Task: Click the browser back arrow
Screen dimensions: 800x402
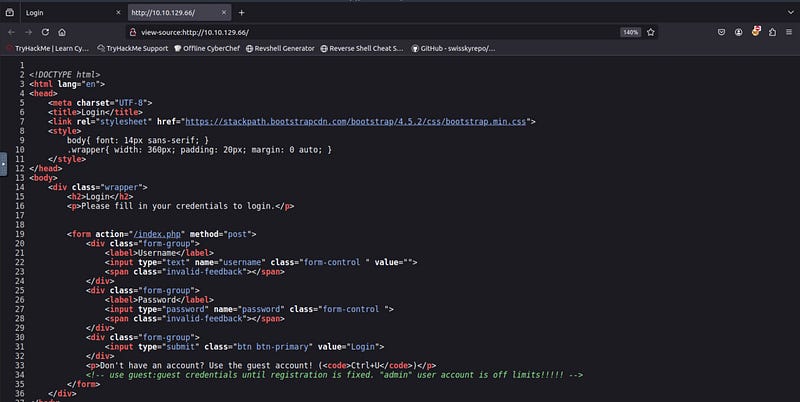Action: 12,32
